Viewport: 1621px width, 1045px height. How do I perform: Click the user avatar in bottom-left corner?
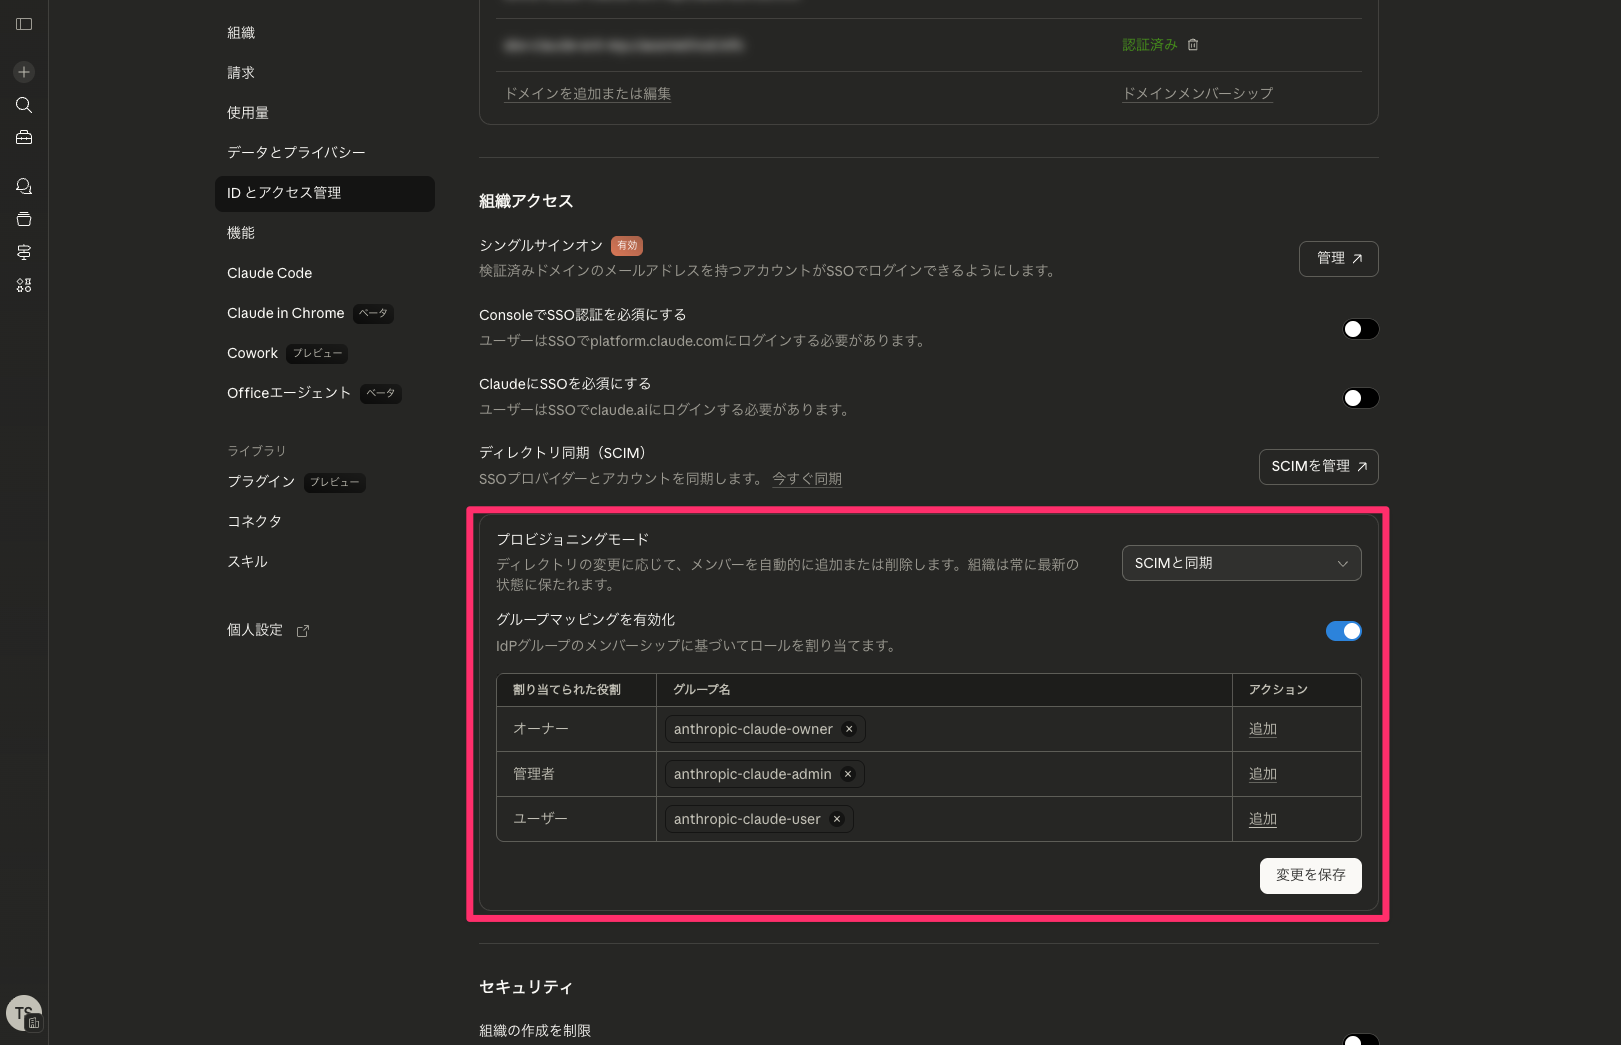tap(24, 1013)
